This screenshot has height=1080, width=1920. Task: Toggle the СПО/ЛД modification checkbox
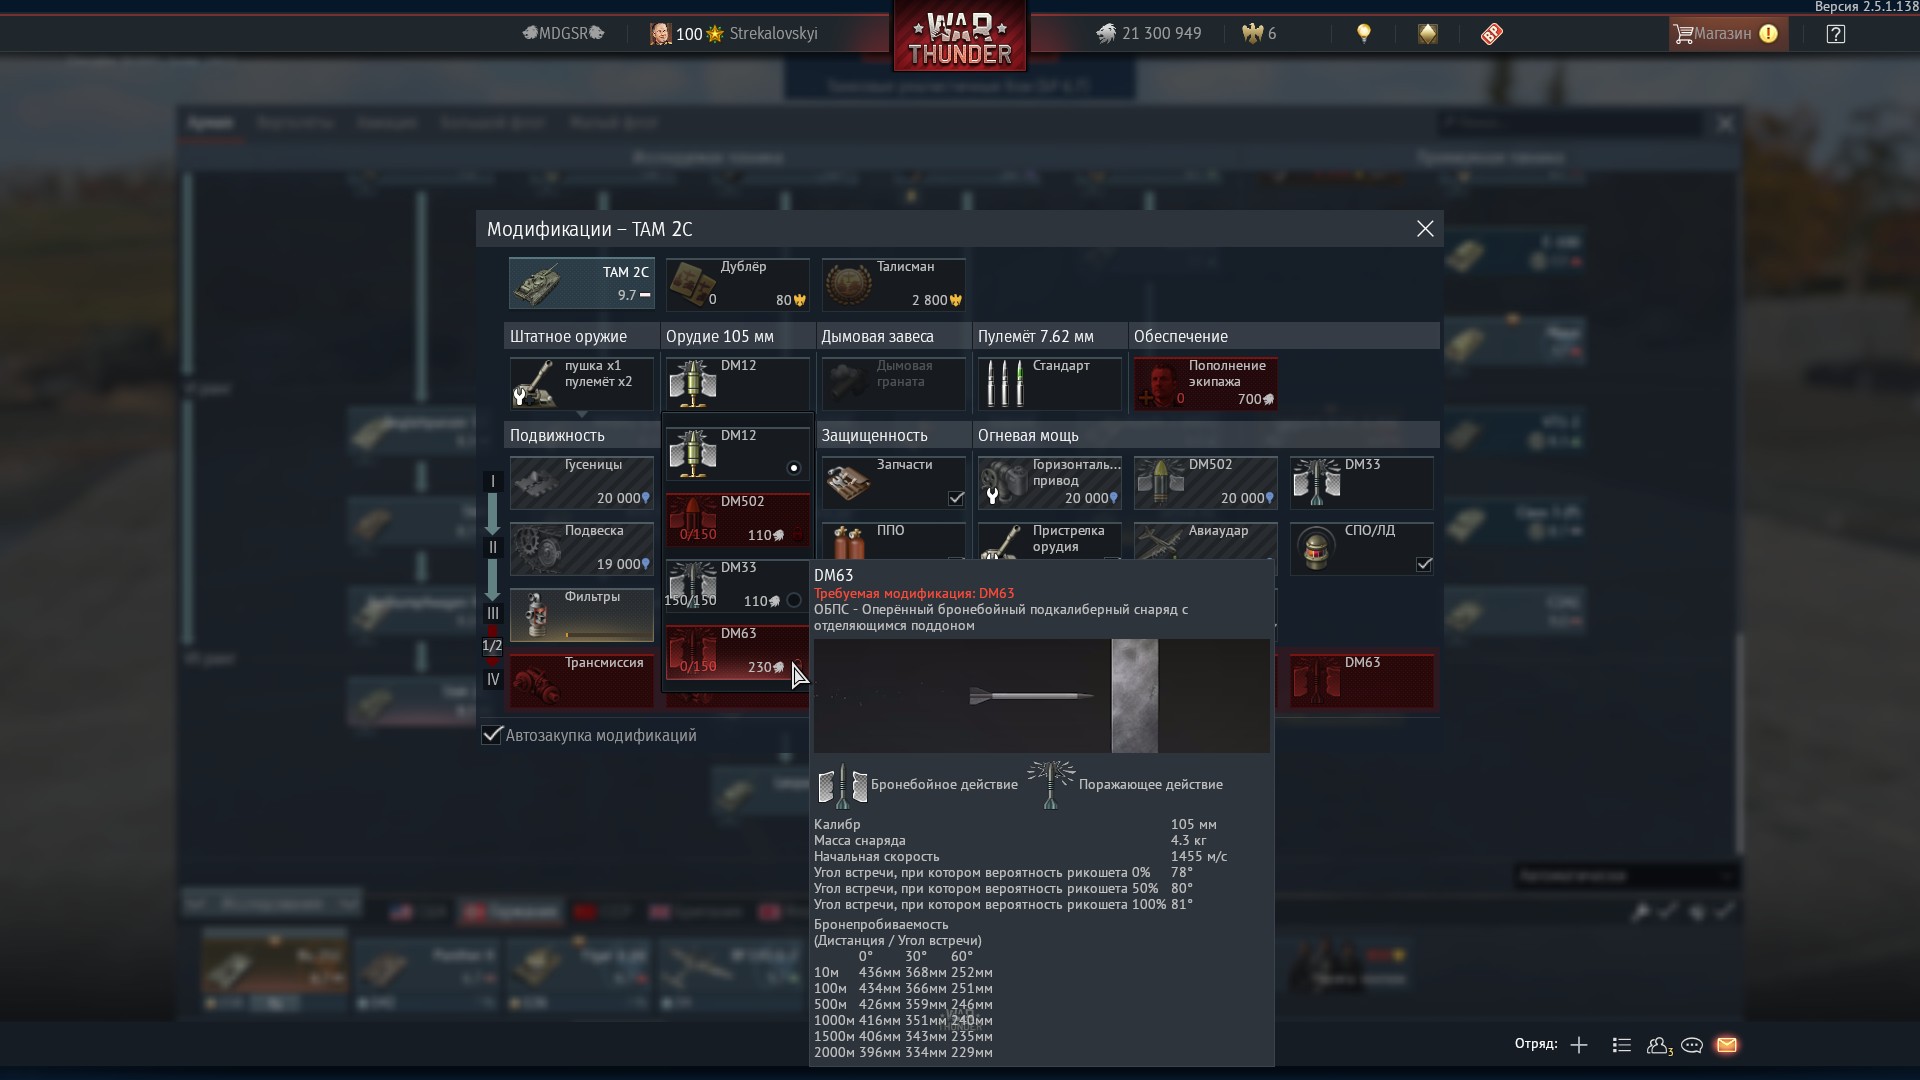point(1424,564)
